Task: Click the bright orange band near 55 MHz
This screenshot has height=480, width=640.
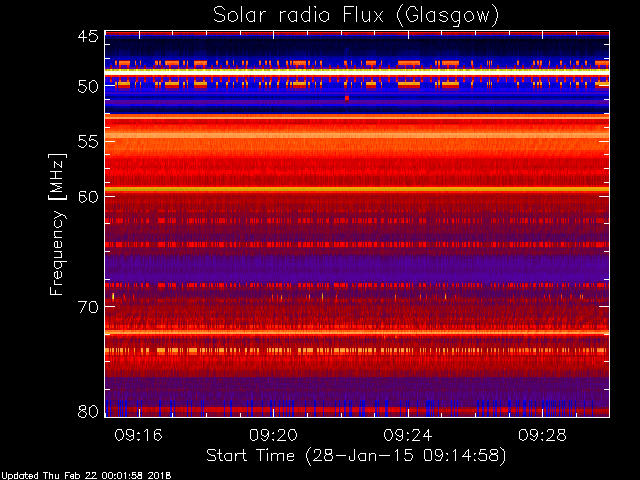Action: [357, 135]
